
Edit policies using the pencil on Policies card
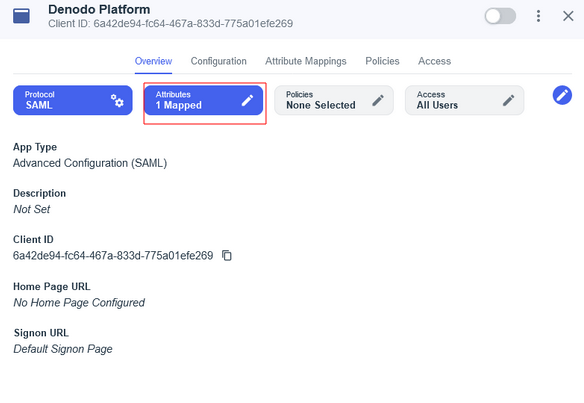pyautogui.click(x=378, y=100)
